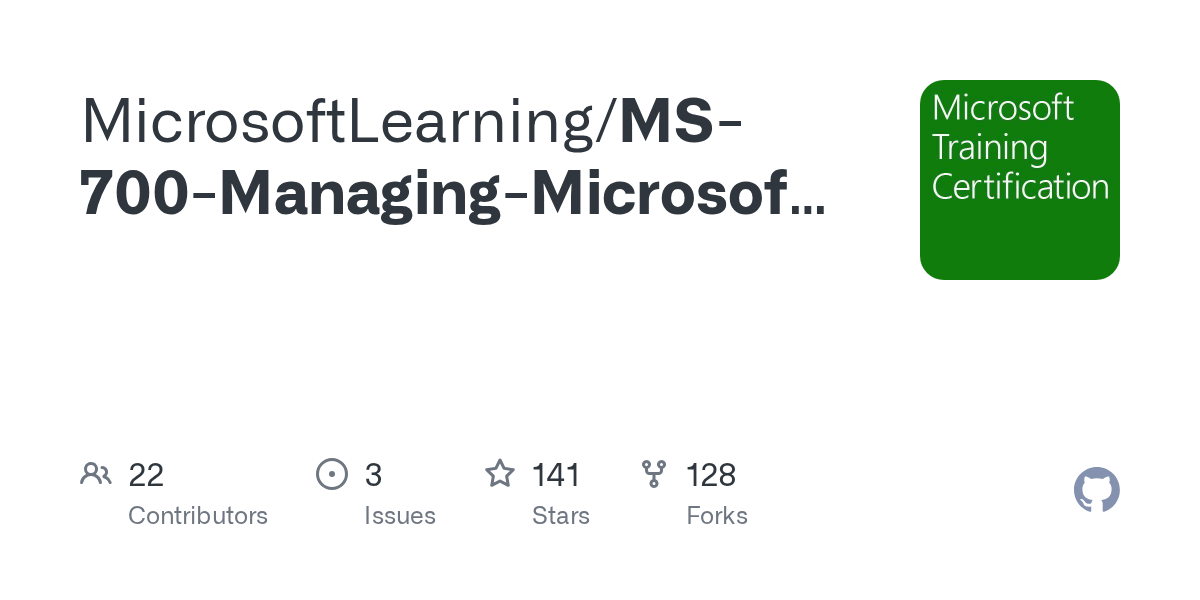1200x600 pixels.
Task: Select the Stars label
Action: click(560, 516)
